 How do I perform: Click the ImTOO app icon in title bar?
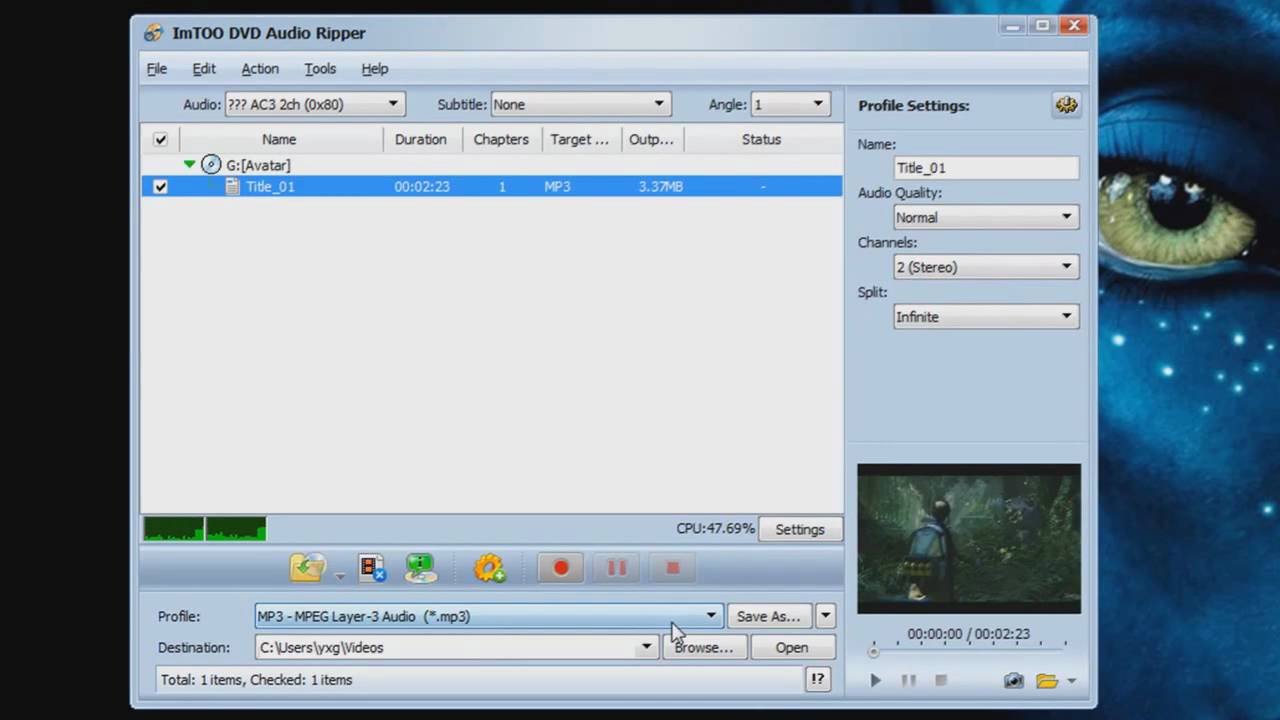152,33
